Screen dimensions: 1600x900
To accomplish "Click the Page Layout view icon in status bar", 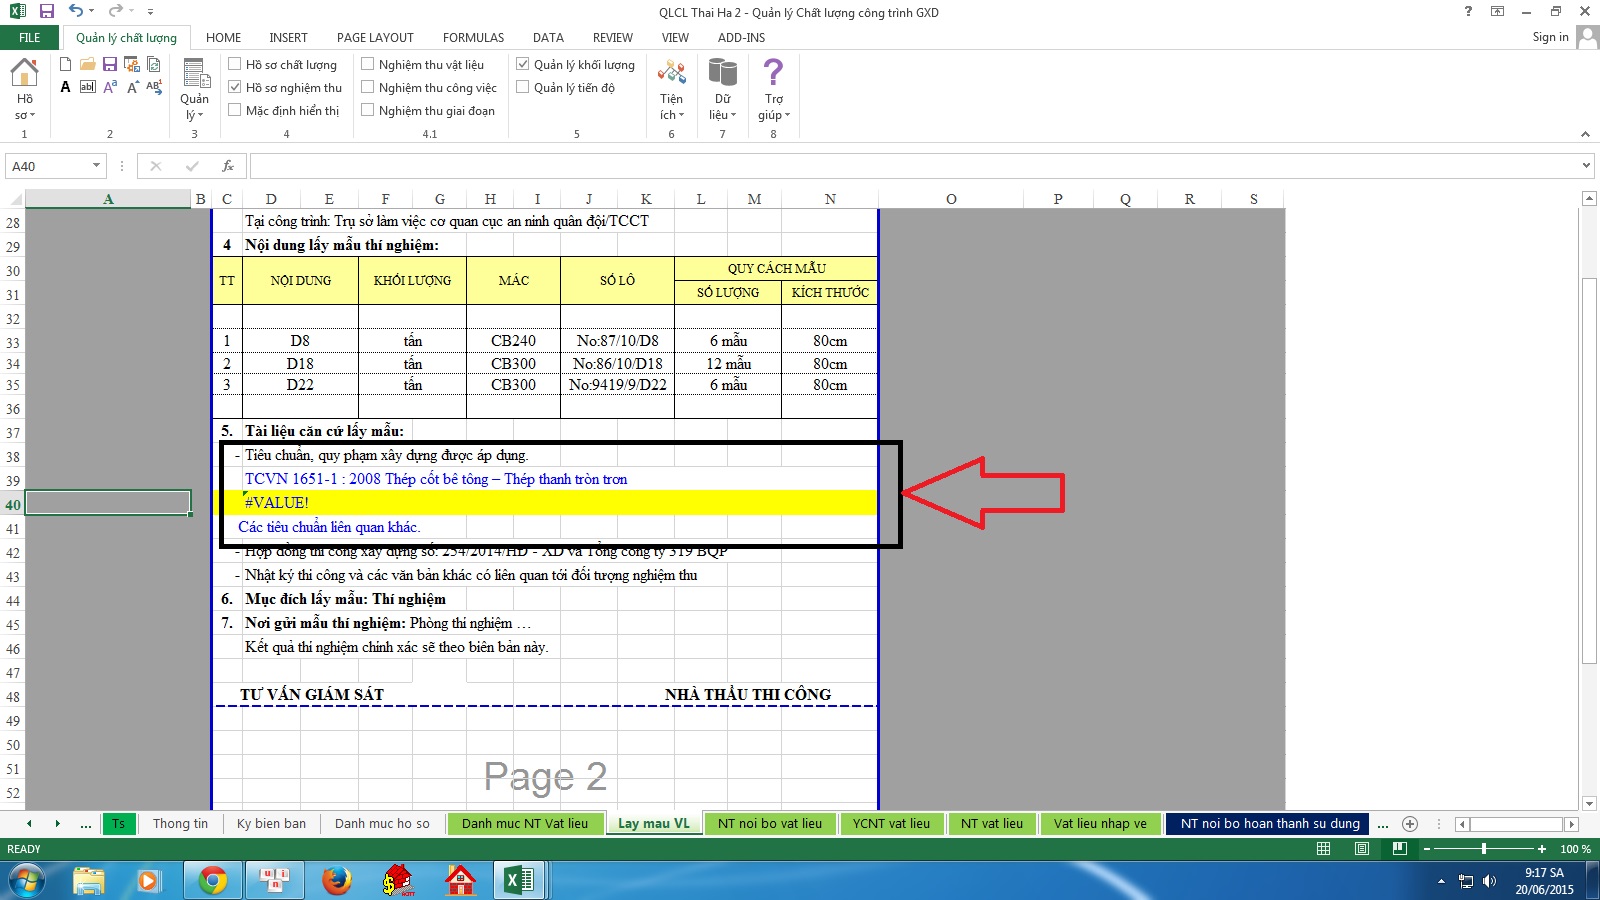I will click(x=1361, y=849).
